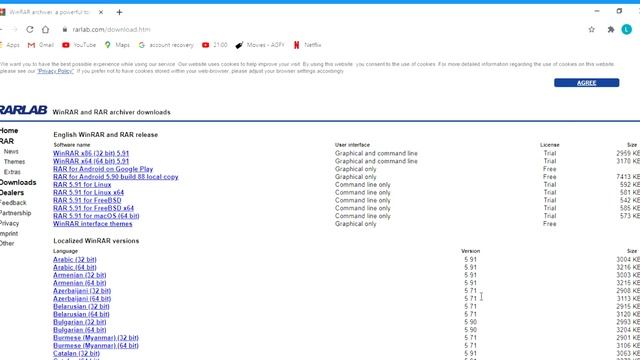Viewport: 640px width, 360px height.
Task: Click the RARLAB logo
Action: point(23,110)
